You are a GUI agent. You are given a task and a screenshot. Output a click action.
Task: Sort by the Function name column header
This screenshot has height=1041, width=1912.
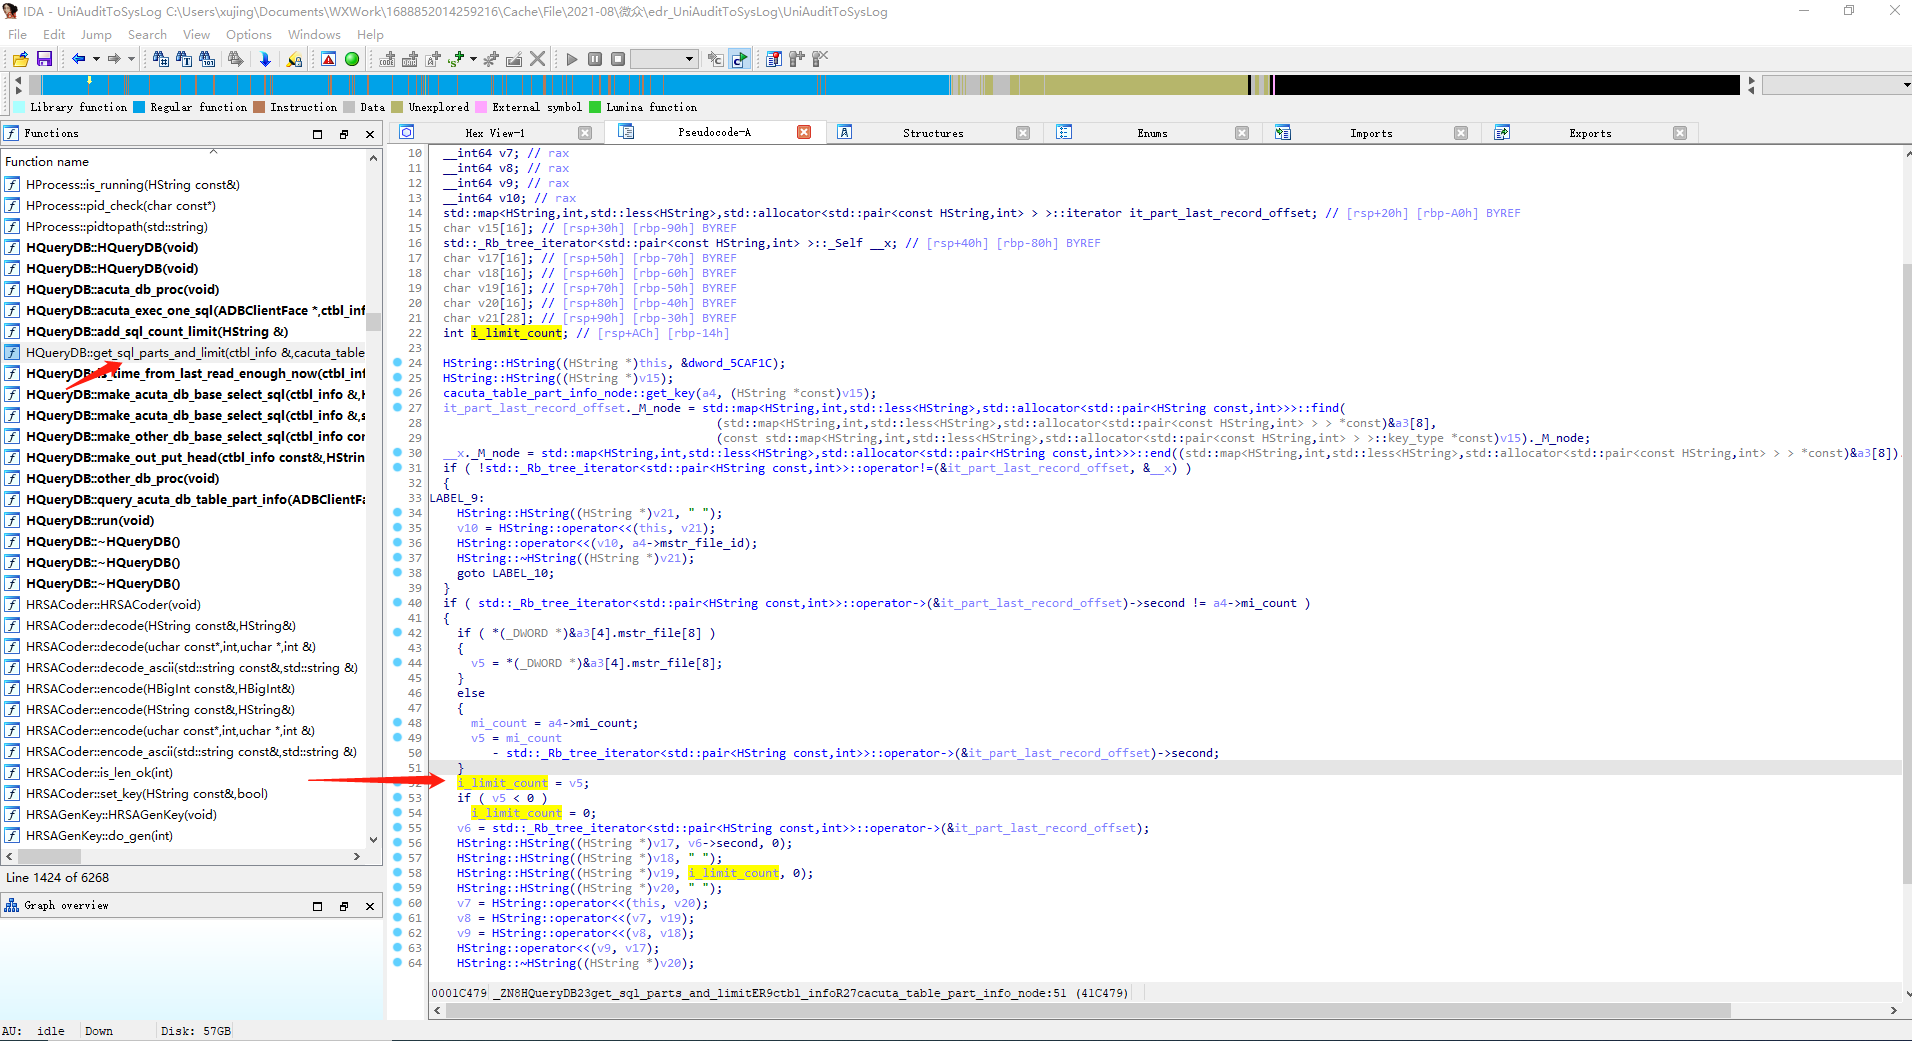click(184, 161)
